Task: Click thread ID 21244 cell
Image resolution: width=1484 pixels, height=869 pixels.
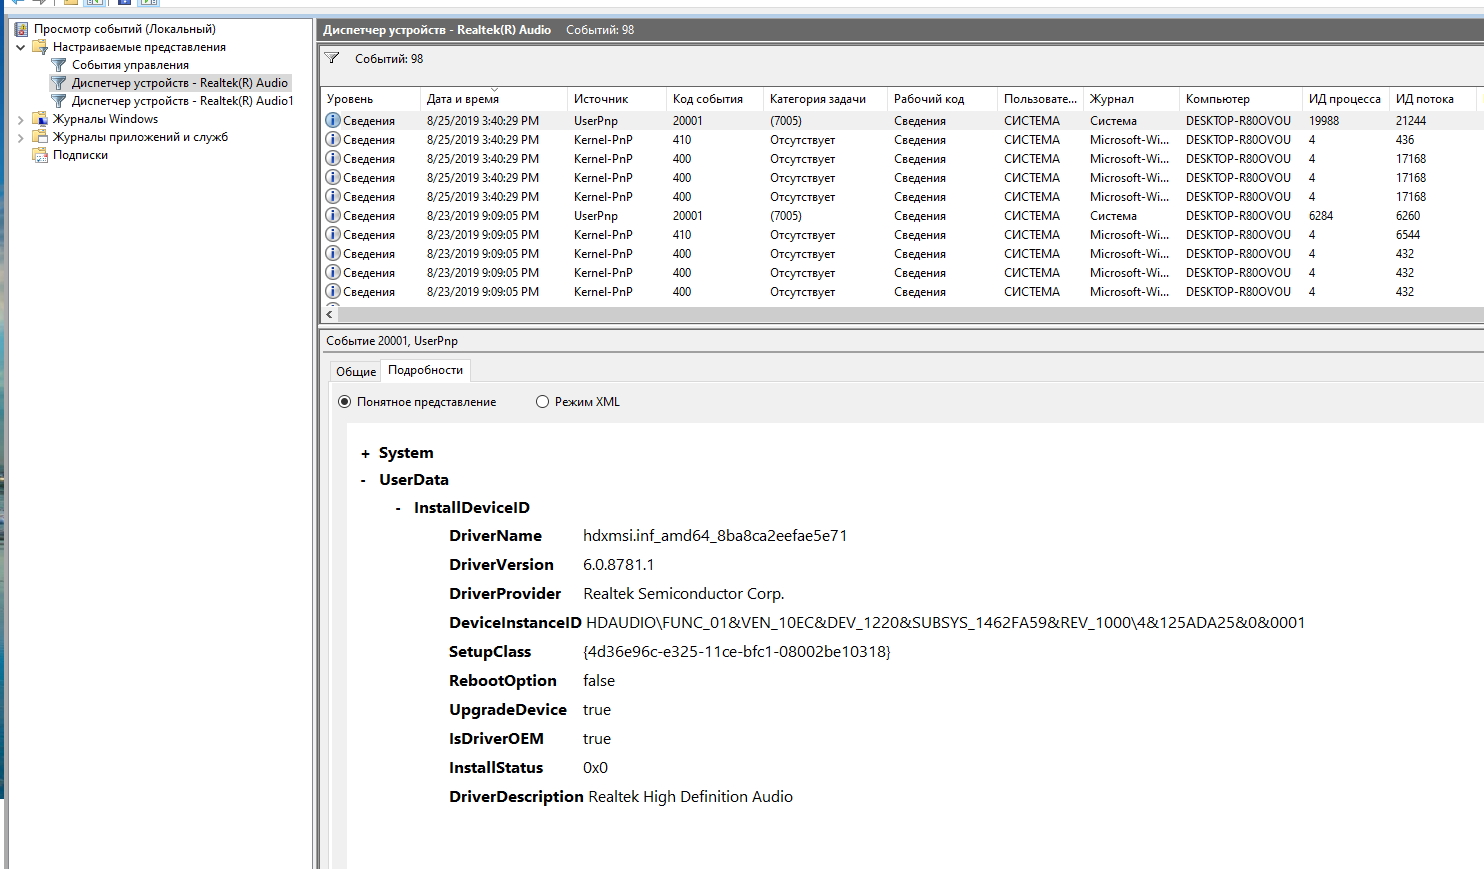Action: pos(1411,120)
